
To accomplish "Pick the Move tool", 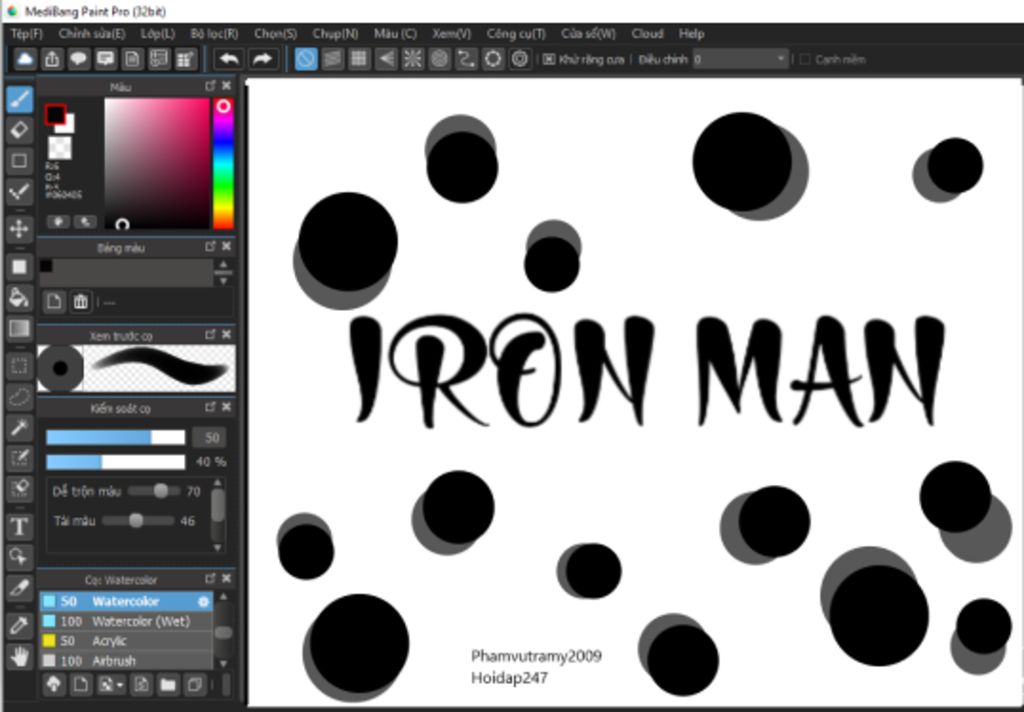I will pos(20,229).
